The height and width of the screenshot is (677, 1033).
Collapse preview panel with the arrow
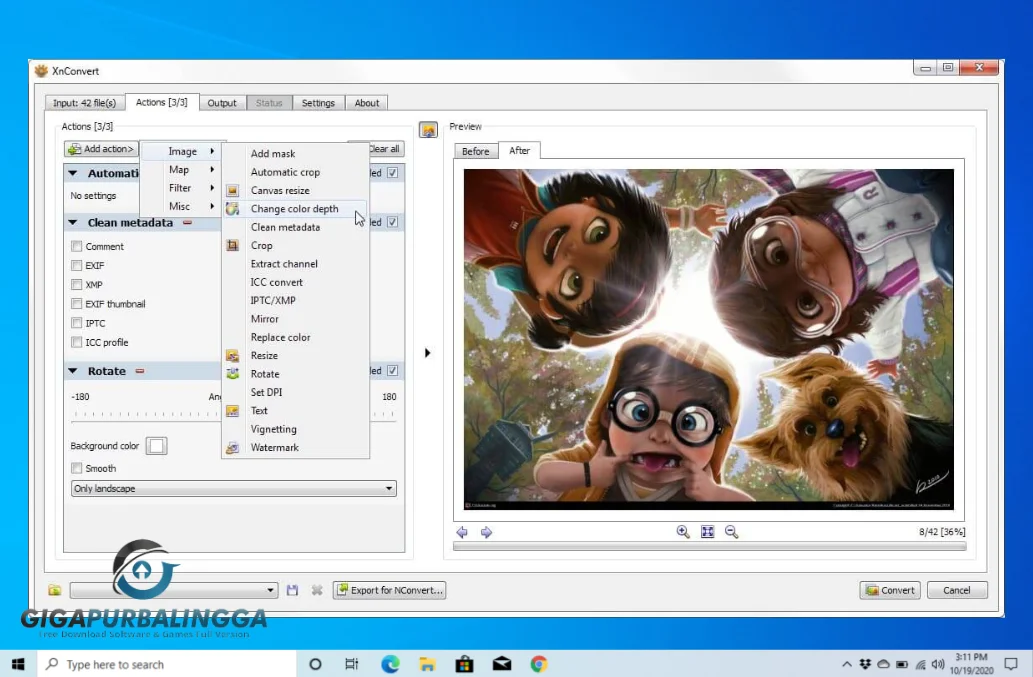coord(427,353)
